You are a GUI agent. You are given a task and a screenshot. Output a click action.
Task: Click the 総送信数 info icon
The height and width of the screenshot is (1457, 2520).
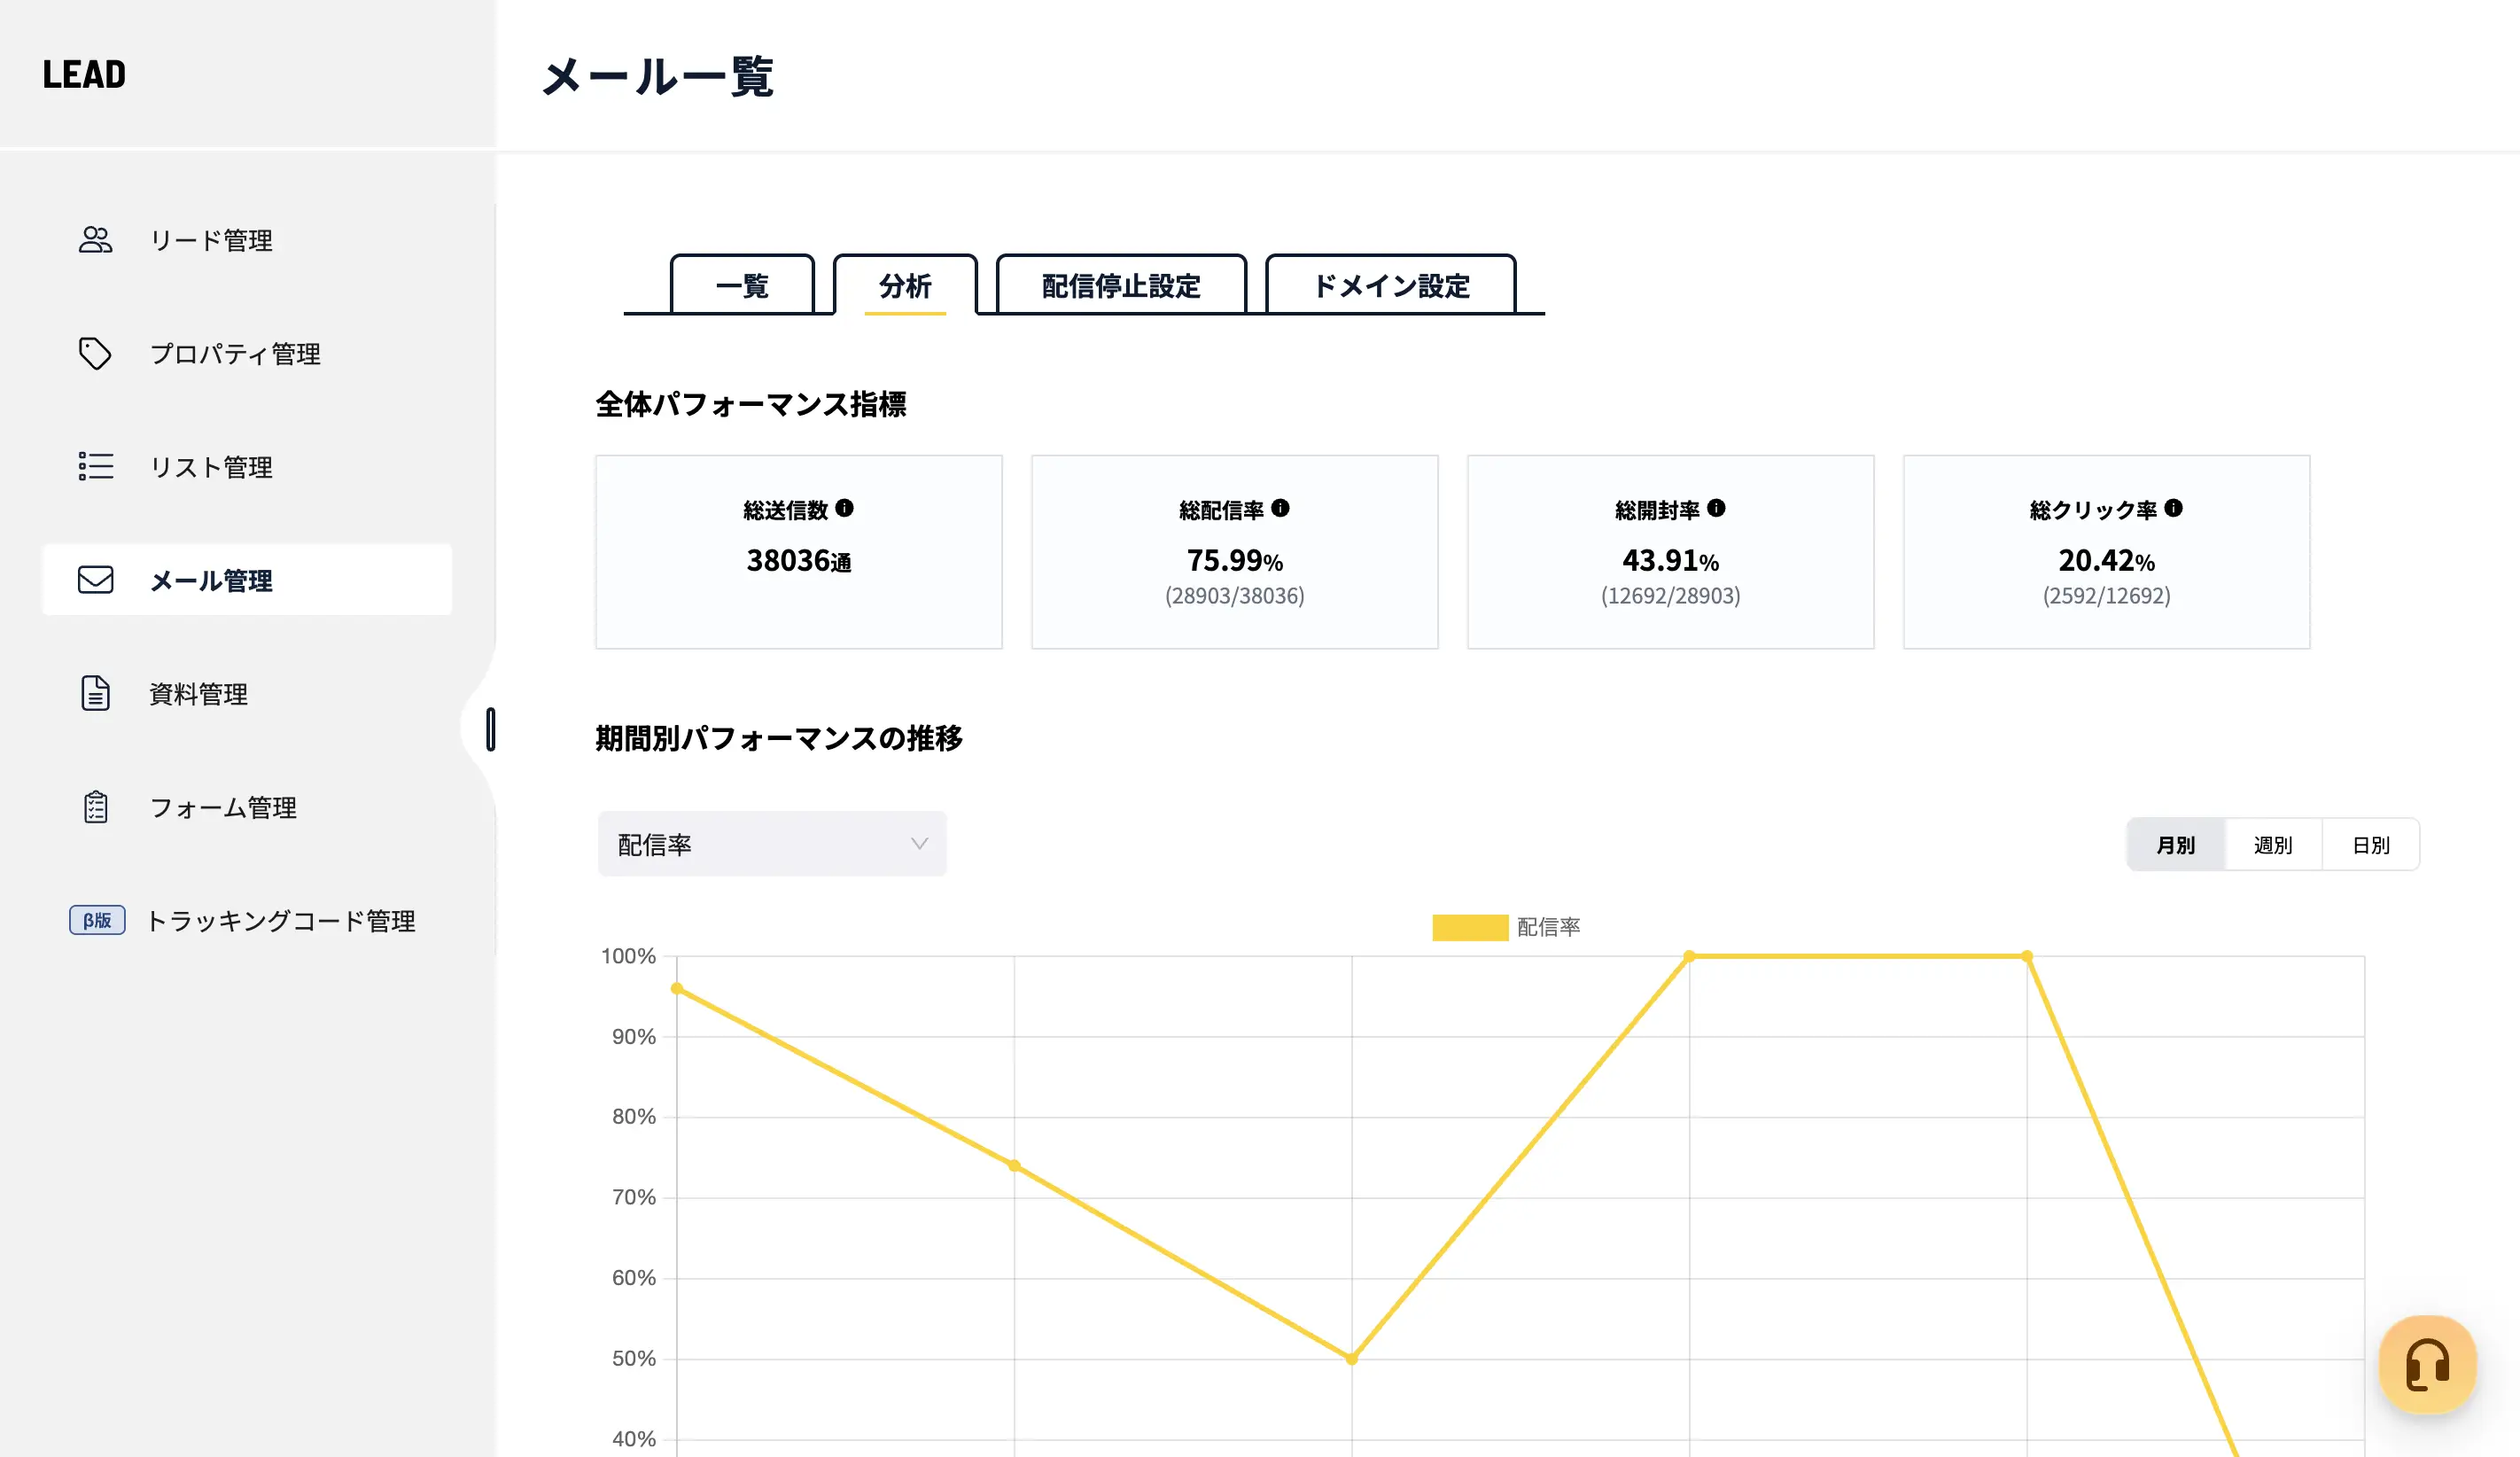click(845, 508)
